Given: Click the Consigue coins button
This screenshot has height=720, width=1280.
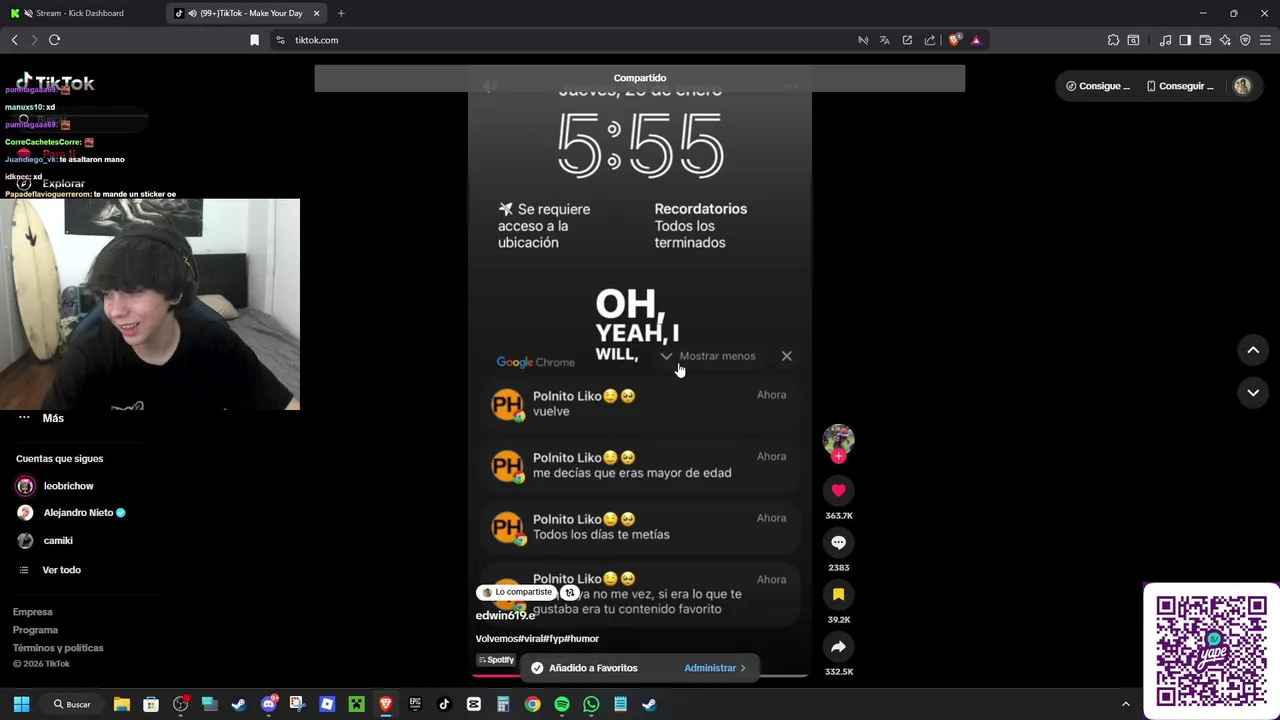Looking at the screenshot, I should coord(1098,86).
